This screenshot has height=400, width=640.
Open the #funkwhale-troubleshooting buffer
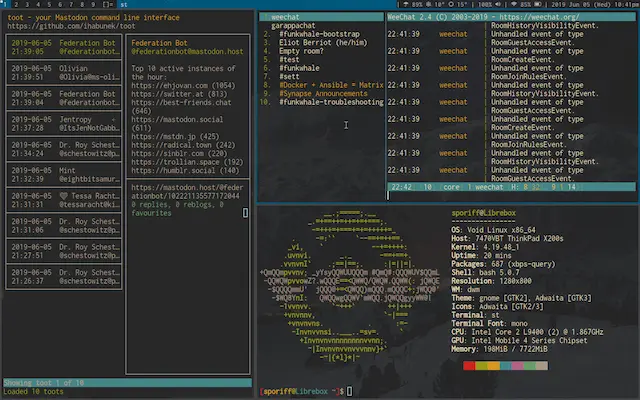[331, 102]
